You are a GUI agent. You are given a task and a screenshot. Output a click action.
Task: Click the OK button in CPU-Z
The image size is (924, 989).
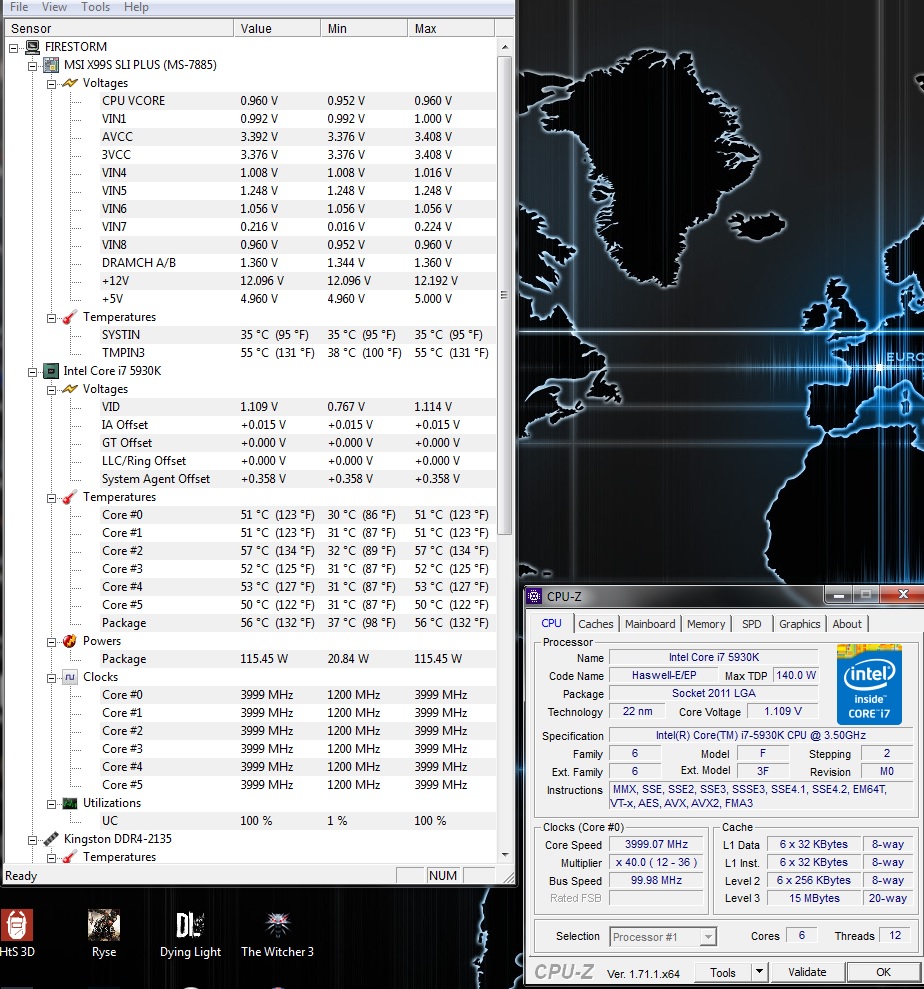click(x=883, y=972)
